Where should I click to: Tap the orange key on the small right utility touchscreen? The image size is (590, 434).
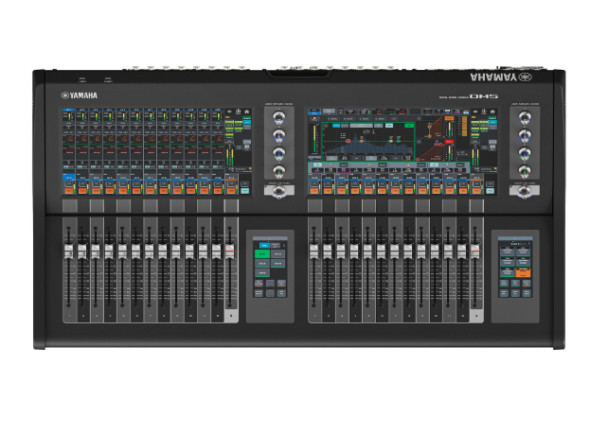(523, 273)
